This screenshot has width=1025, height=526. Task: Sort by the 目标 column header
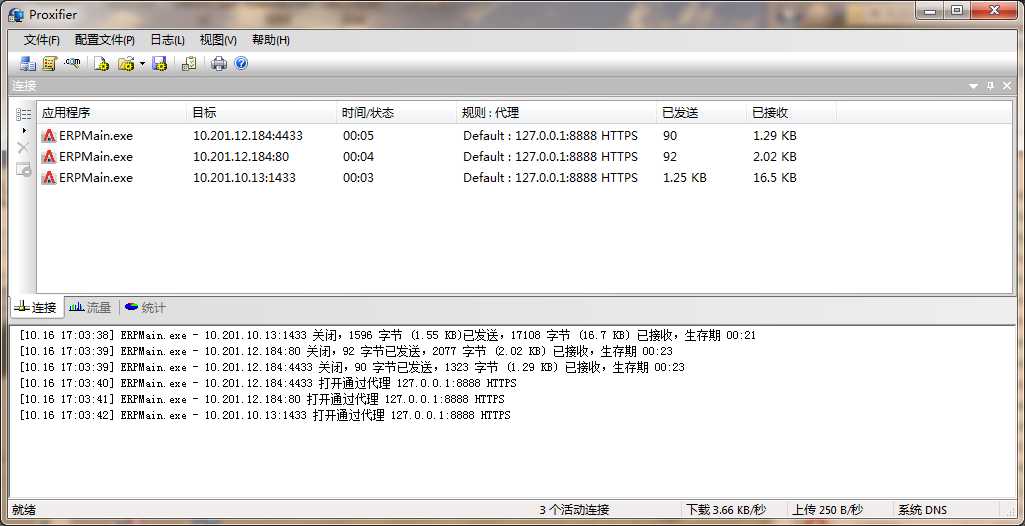[x=261, y=112]
